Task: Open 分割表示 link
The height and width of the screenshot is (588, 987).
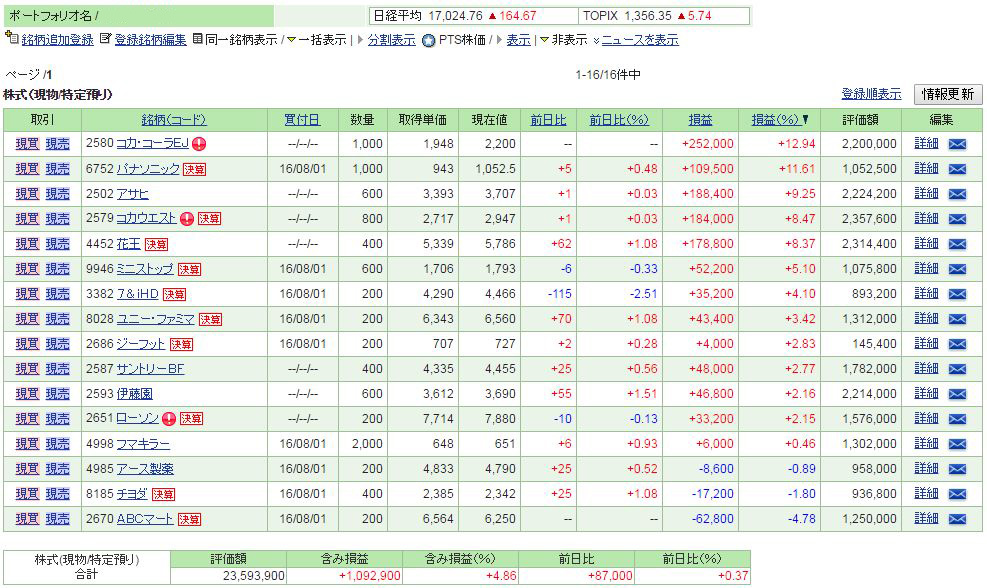Action: pos(392,40)
